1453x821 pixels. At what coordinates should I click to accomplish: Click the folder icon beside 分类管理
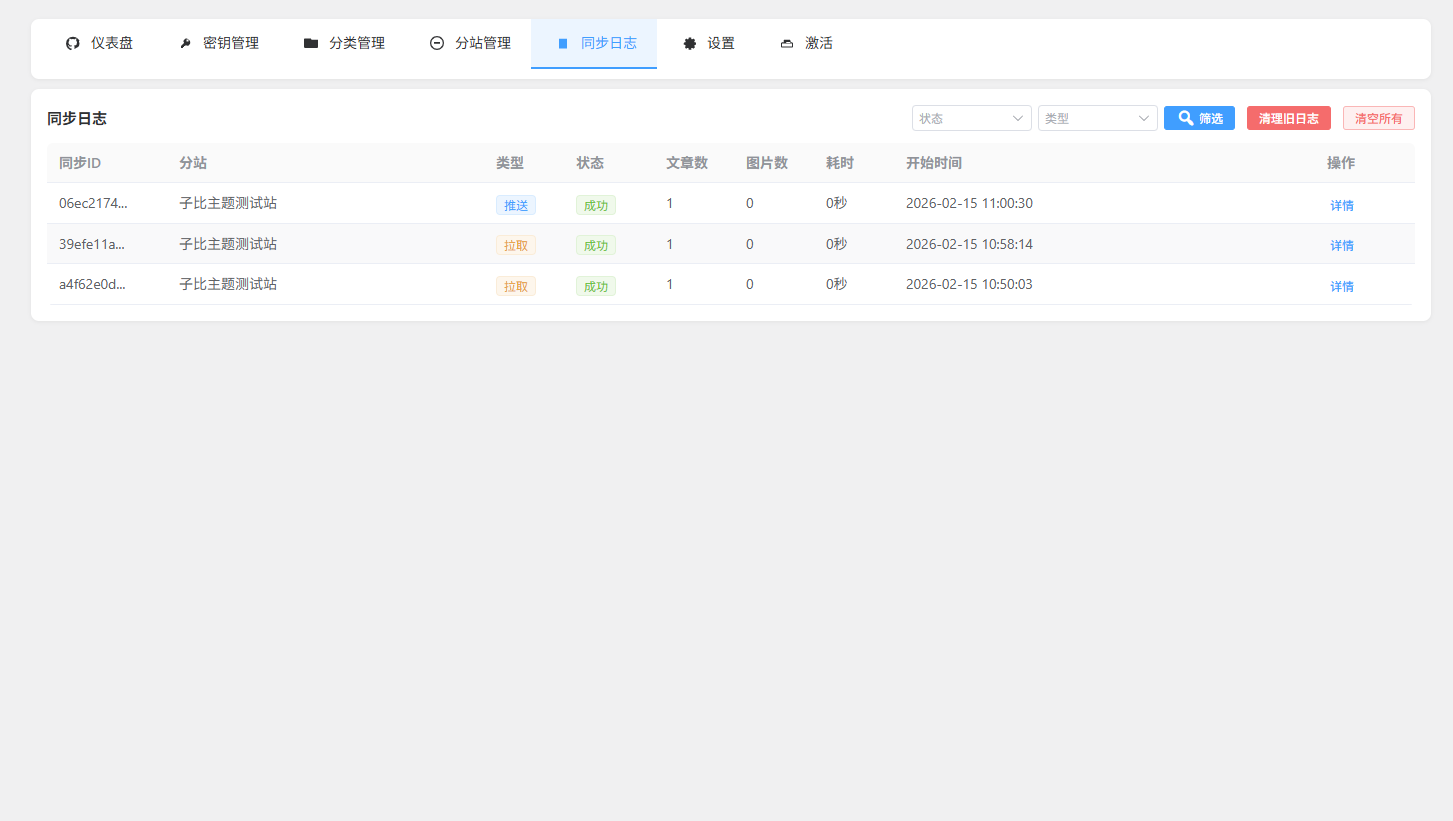click(x=311, y=44)
